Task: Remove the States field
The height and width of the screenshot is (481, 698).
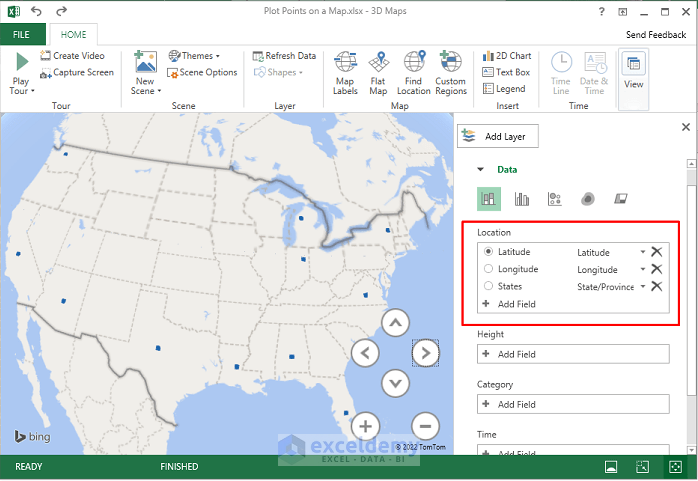Action: point(657,286)
